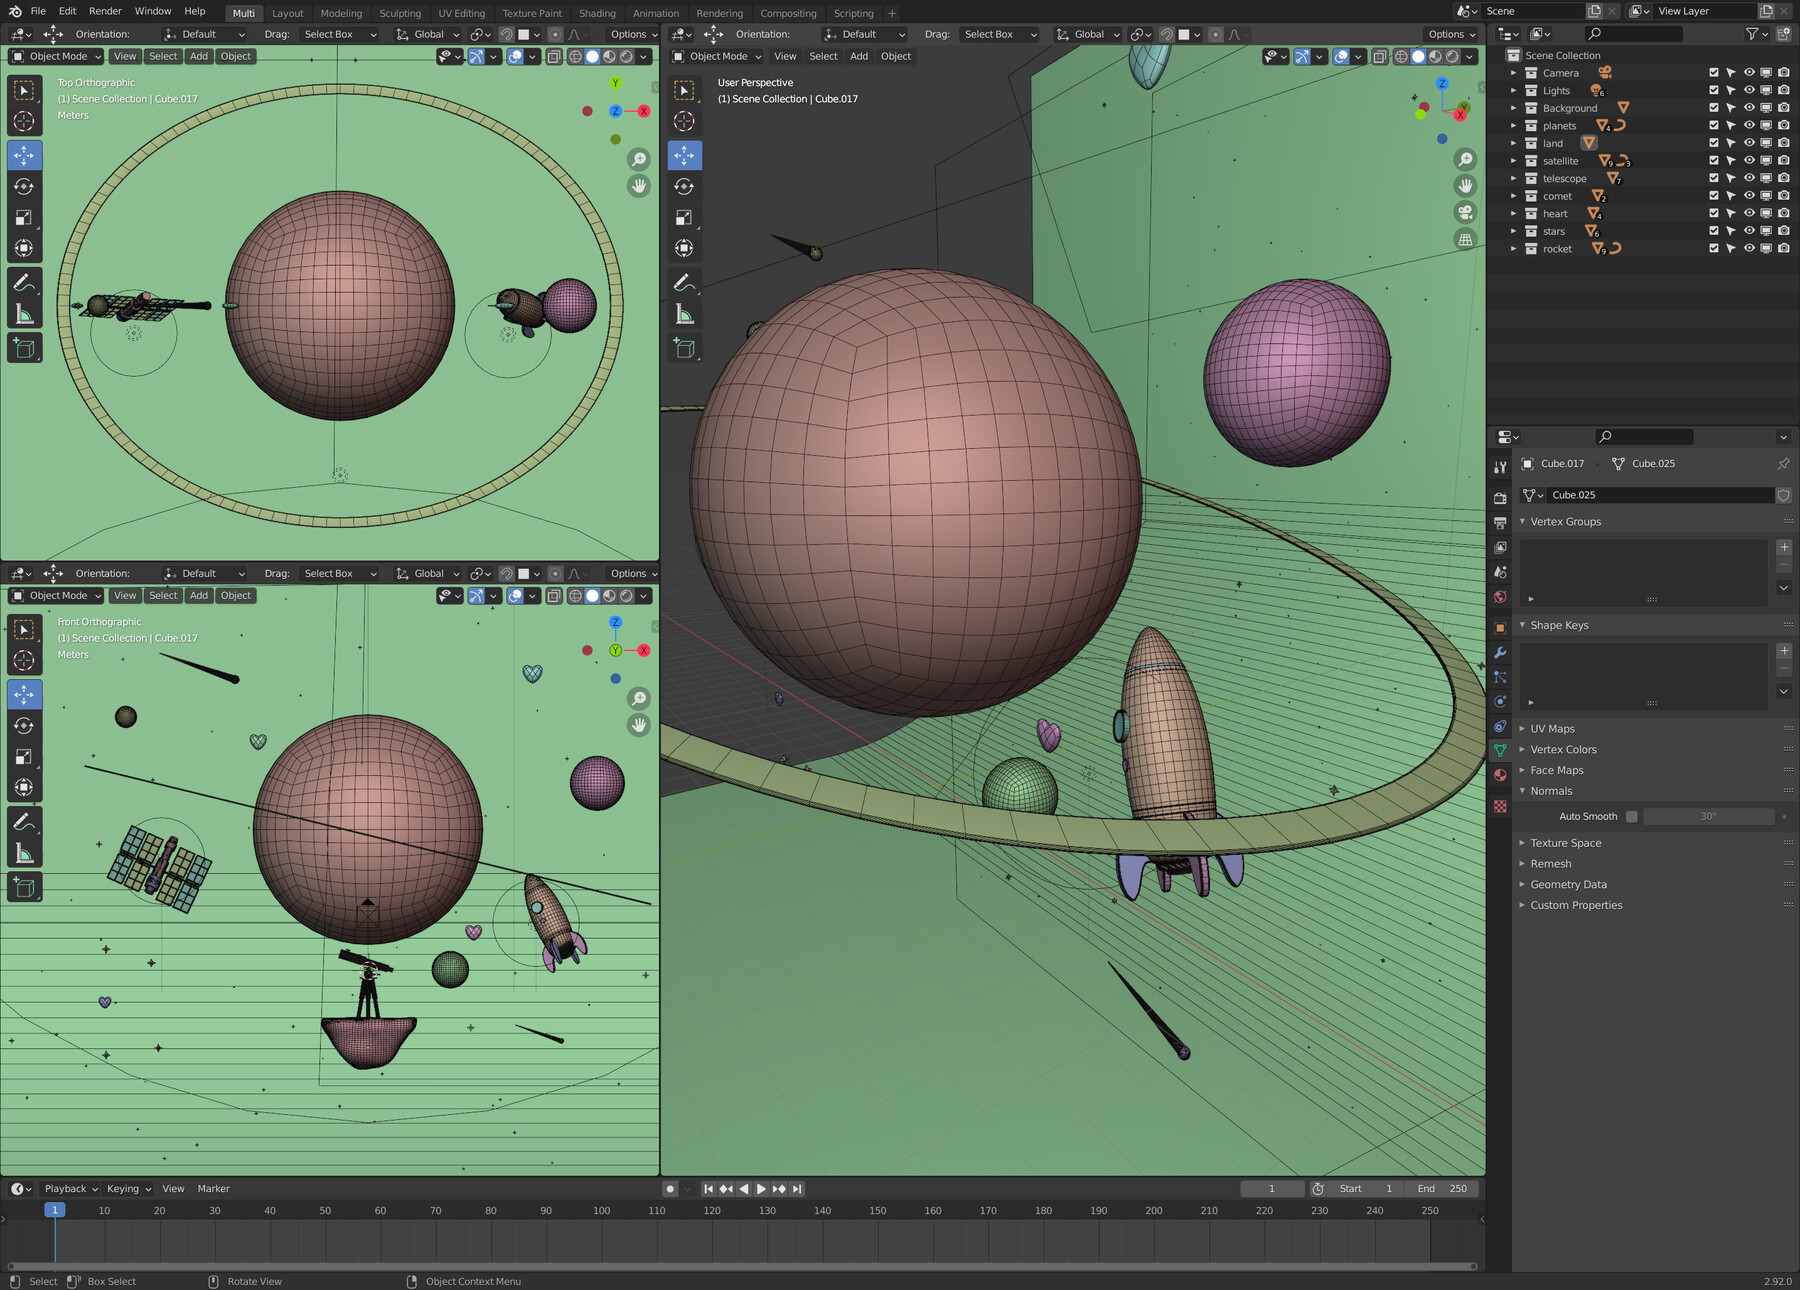The height and width of the screenshot is (1290, 1800).
Task: Adjust the Auto Smooth 30 degree angle slider
Action: point(1710,816)
